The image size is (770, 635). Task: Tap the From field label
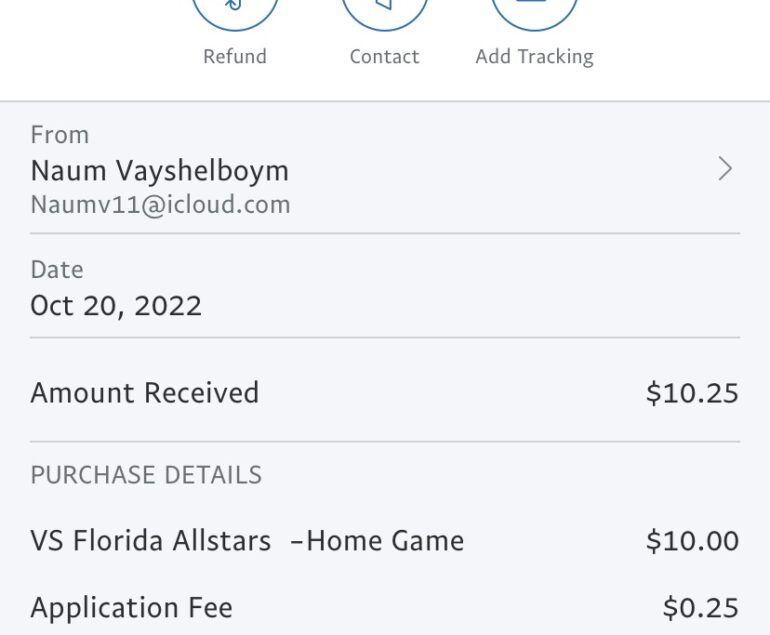click(x=60, y=135)
